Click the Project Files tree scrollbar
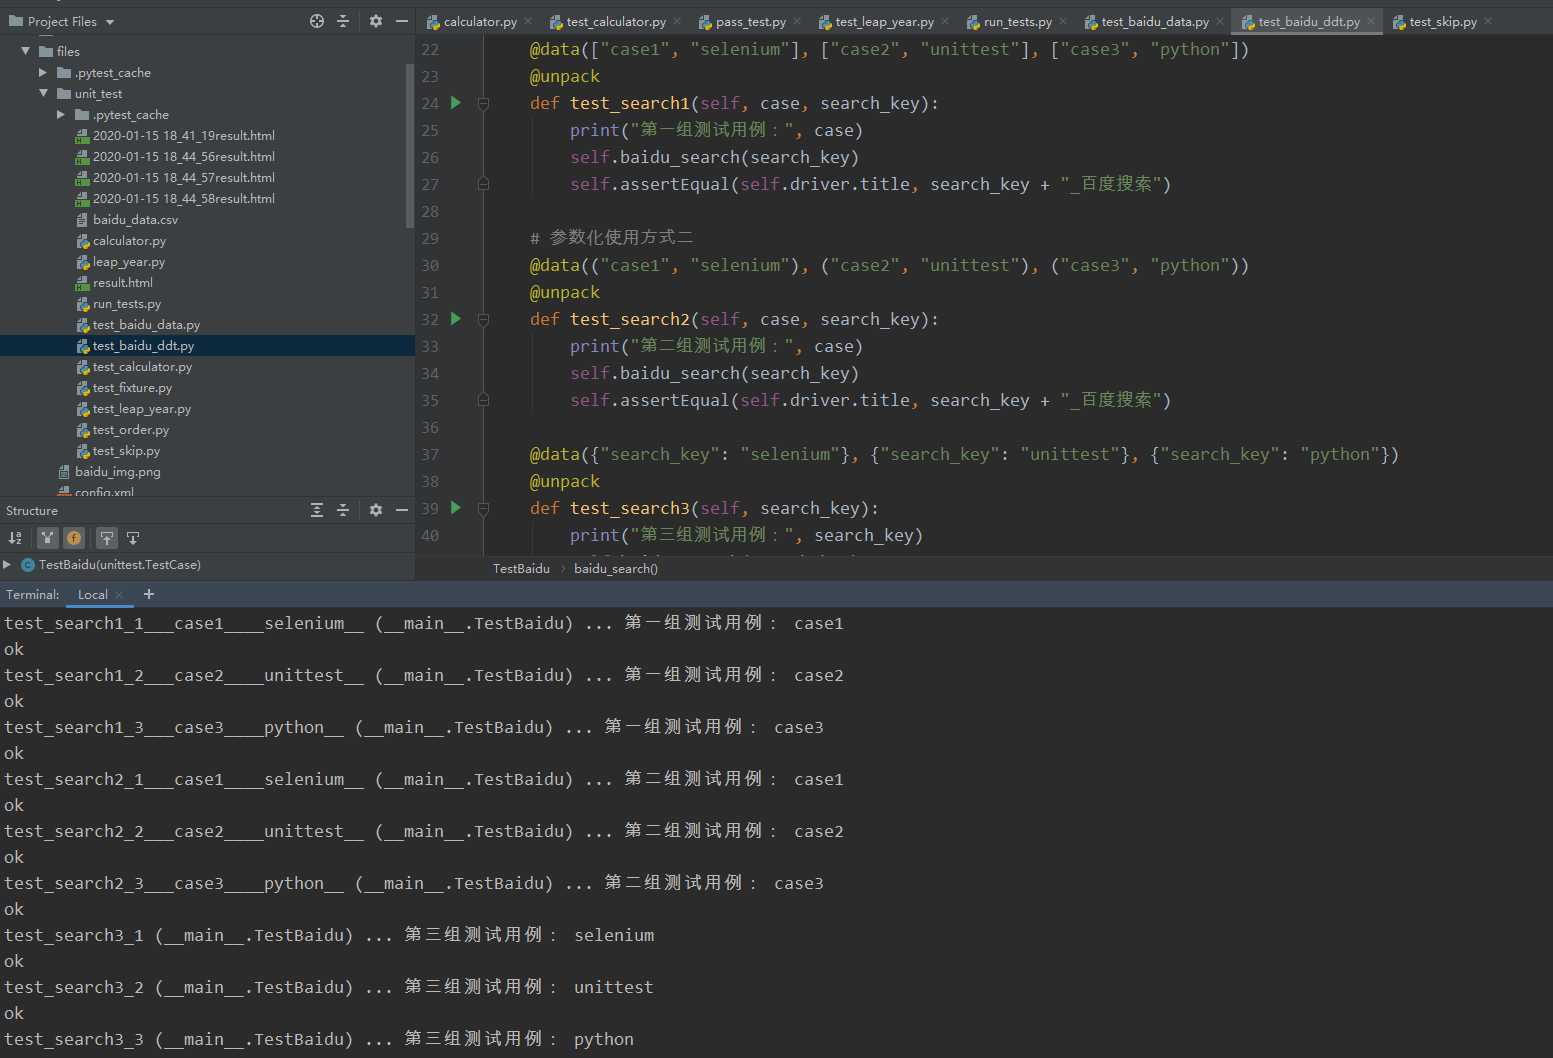The height and width of the screenshot is (1058, 1553). click(409, 146)
